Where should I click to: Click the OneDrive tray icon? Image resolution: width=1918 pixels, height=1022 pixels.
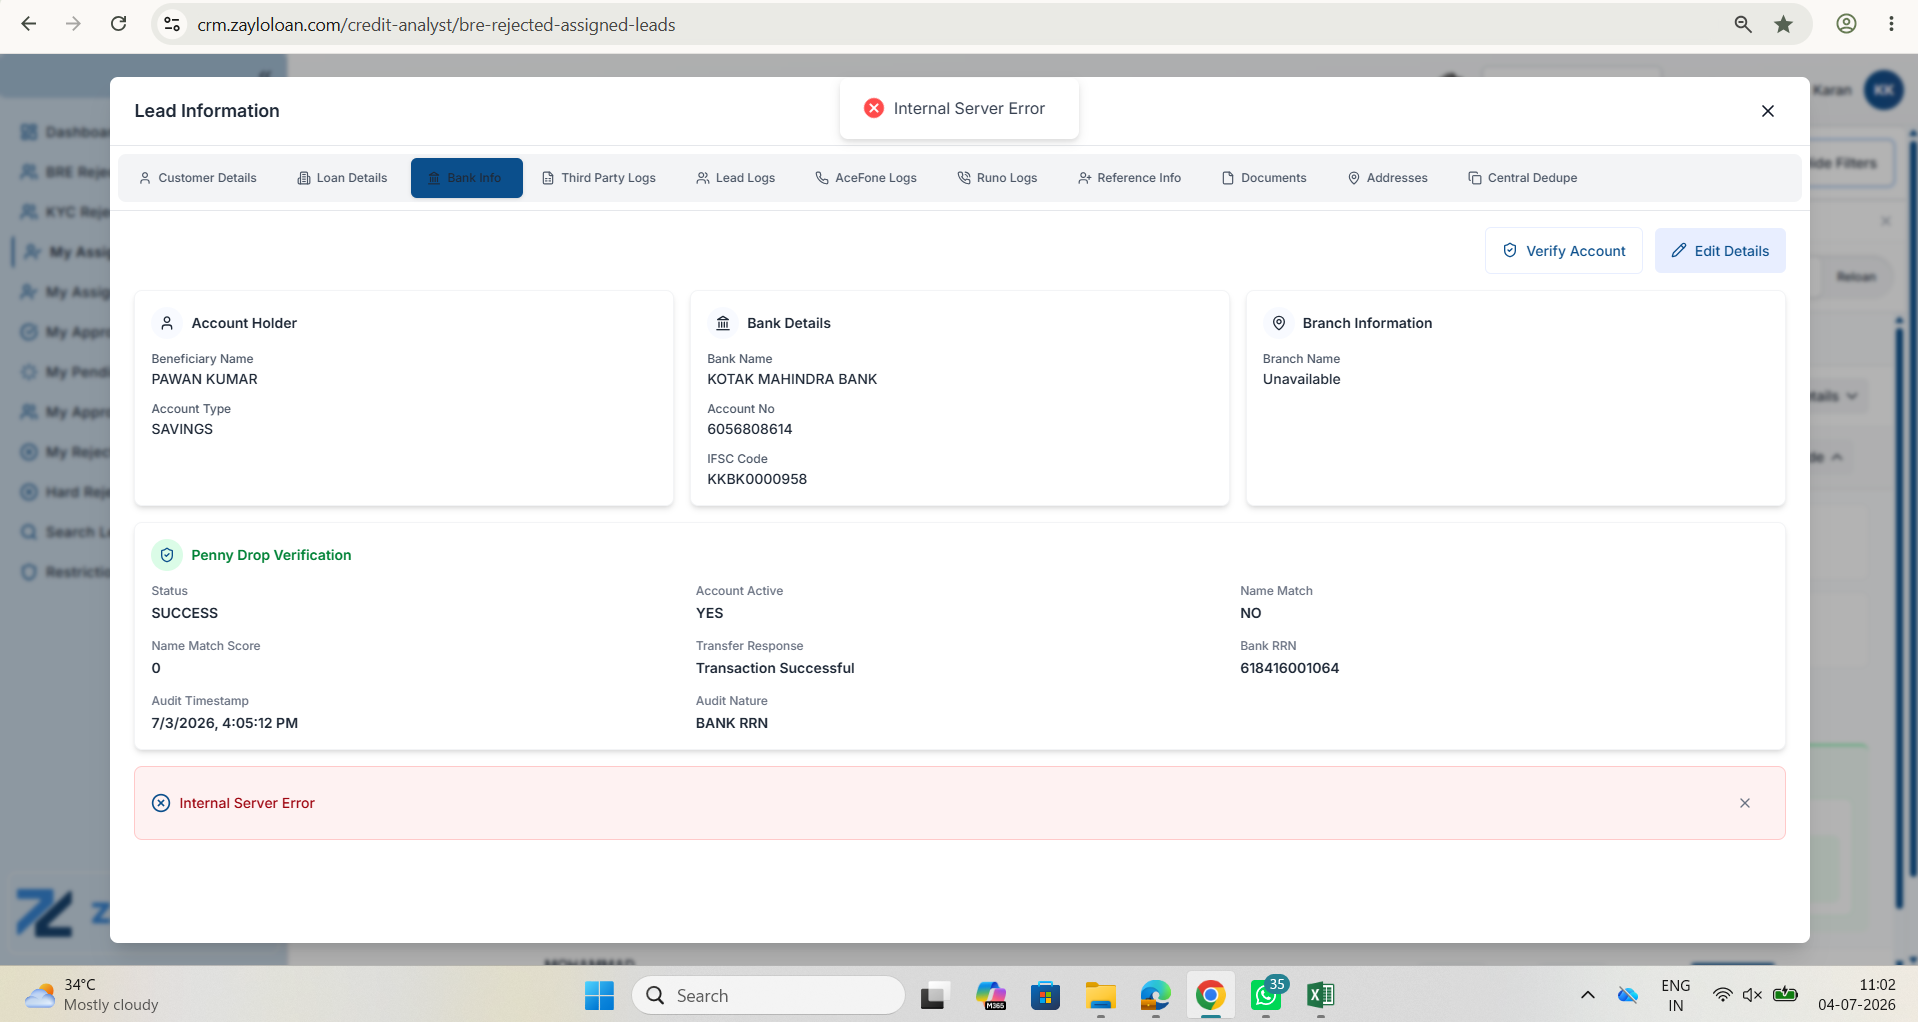pos(1628,995)
